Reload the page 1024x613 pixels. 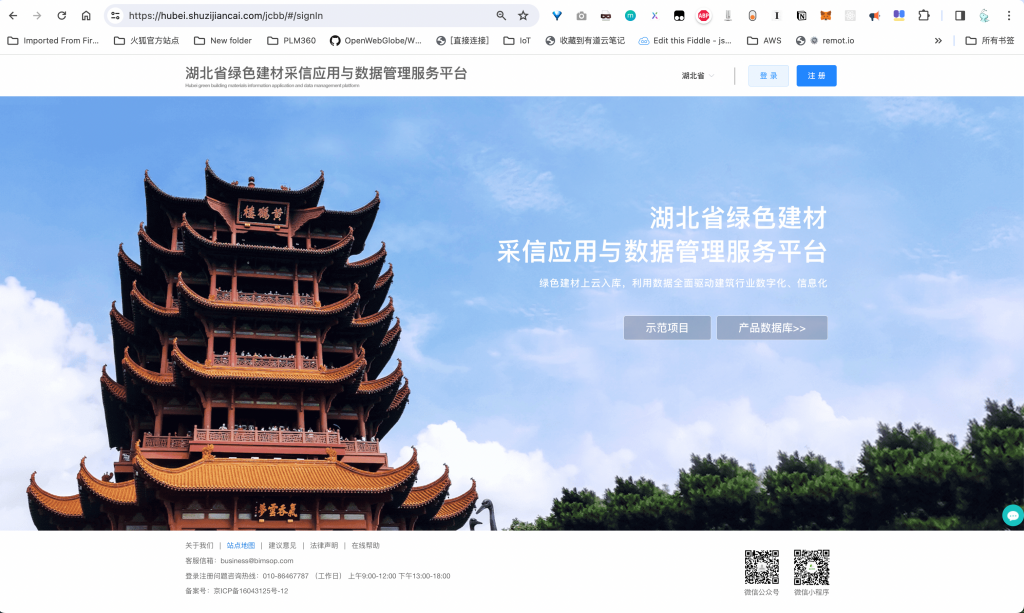click(x=62, y=16)
